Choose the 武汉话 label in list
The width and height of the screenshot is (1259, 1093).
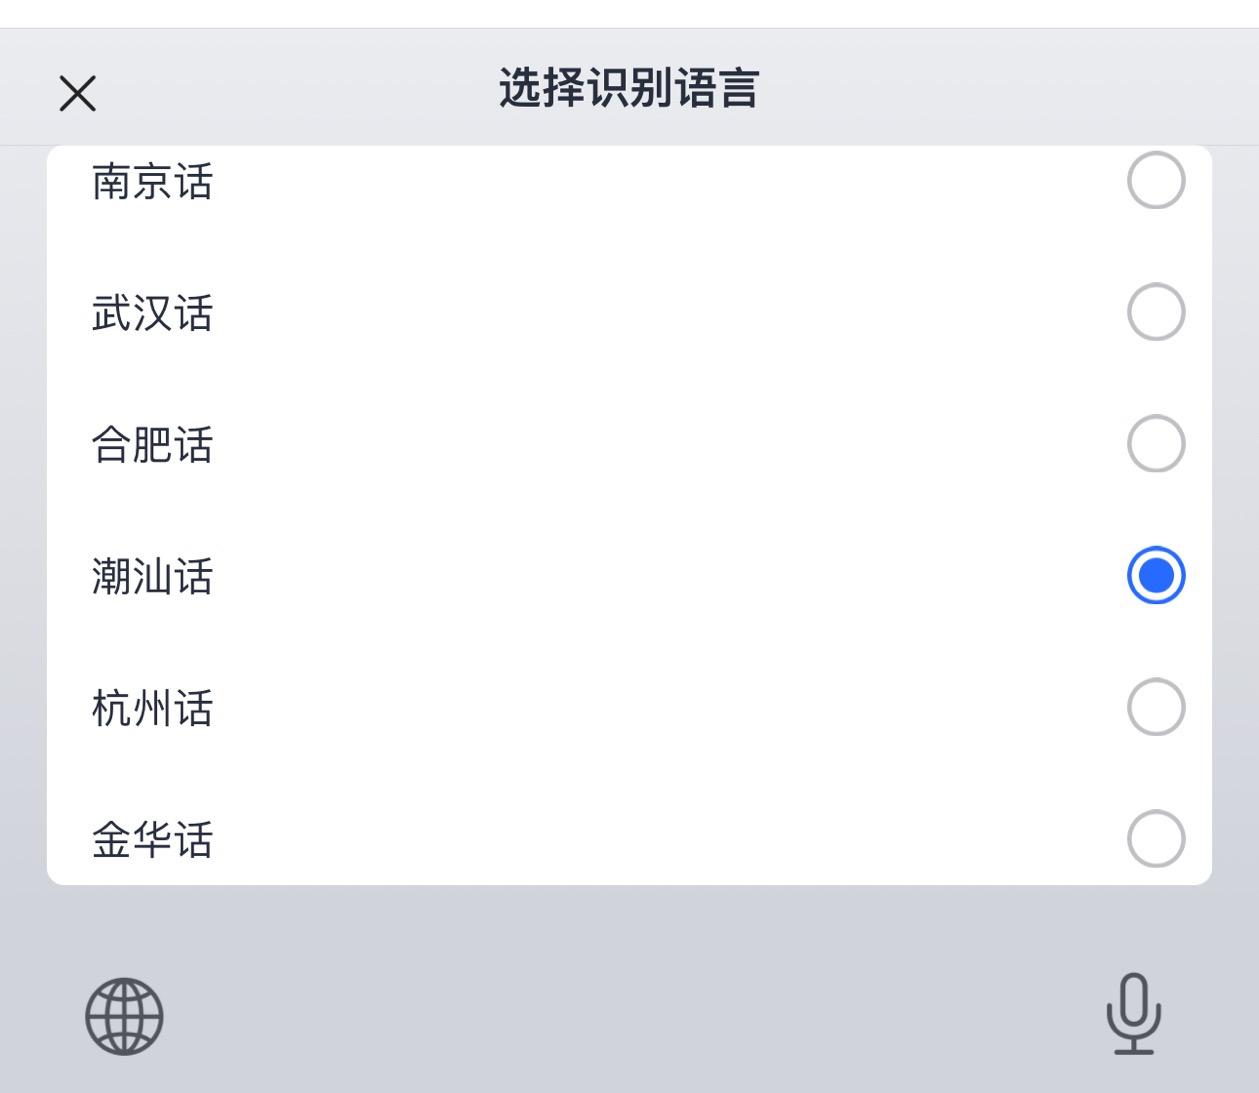click(152, 314)
